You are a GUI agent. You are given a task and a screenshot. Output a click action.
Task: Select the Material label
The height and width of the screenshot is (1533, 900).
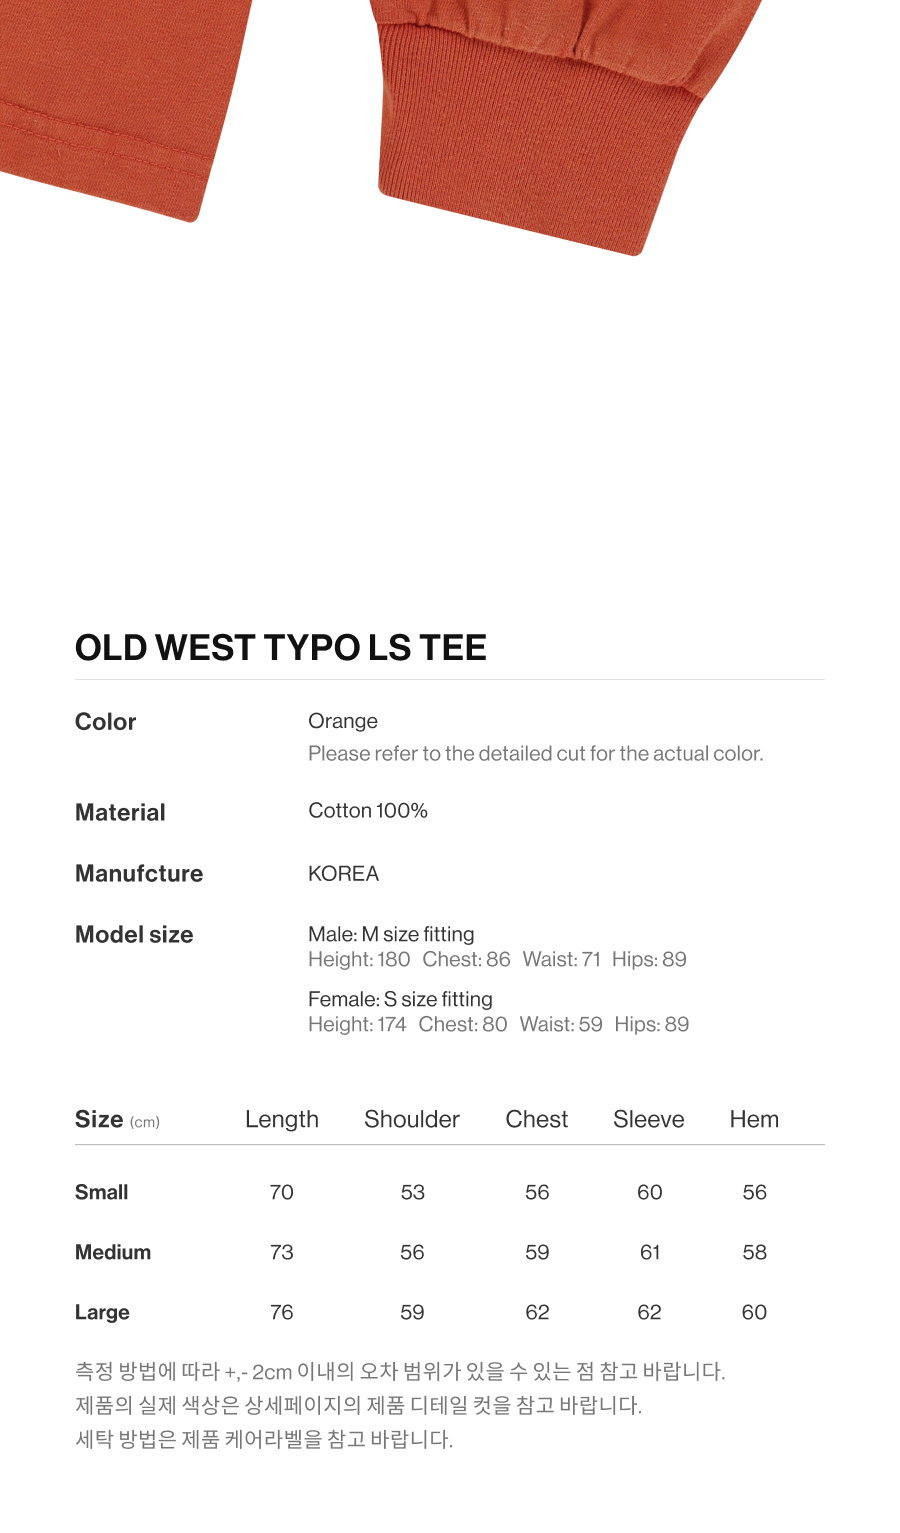(x=120, y=812)
